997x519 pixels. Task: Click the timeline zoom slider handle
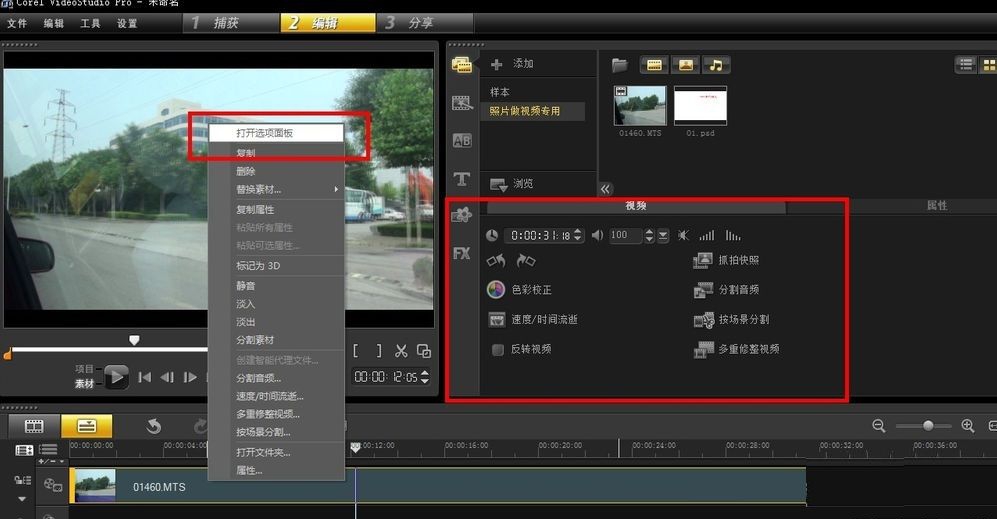928,426
